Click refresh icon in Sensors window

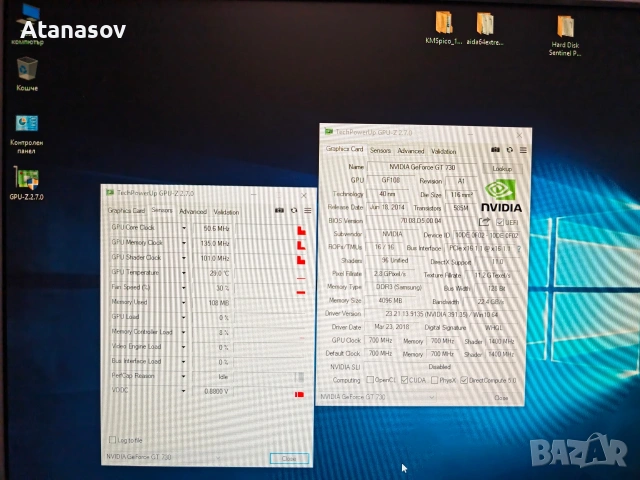[x=294, y=211]
